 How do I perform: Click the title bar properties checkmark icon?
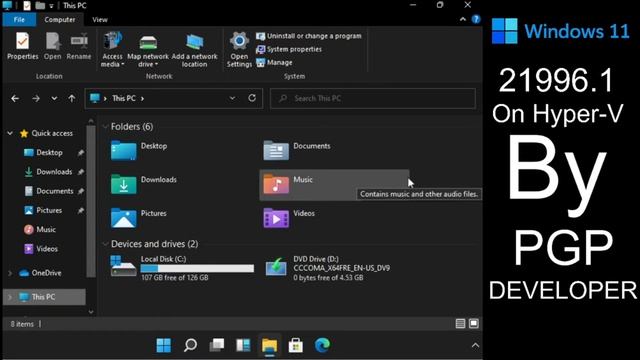coord(27,5)
